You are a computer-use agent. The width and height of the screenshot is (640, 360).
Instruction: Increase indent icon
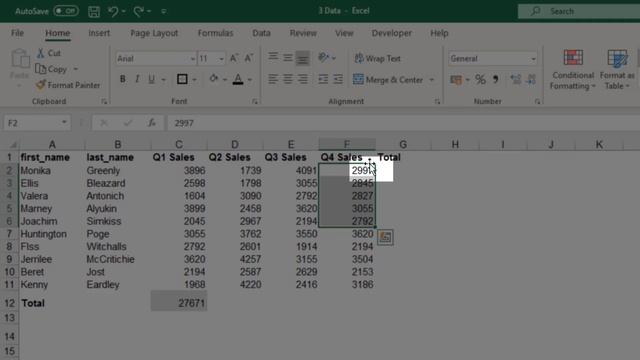tap(338, 79)
